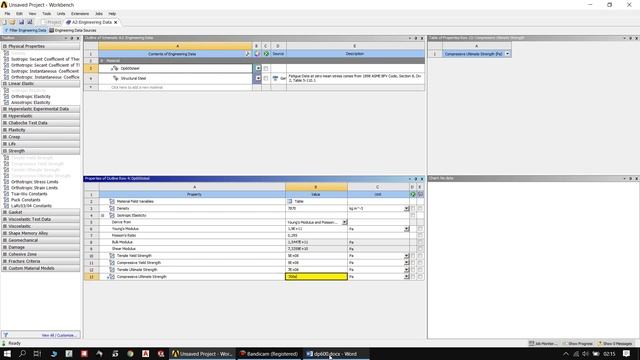Expand Hyperelastic Experimental Data group
Viewport: 640px width, 360px height.
click(x=5, y=109)
